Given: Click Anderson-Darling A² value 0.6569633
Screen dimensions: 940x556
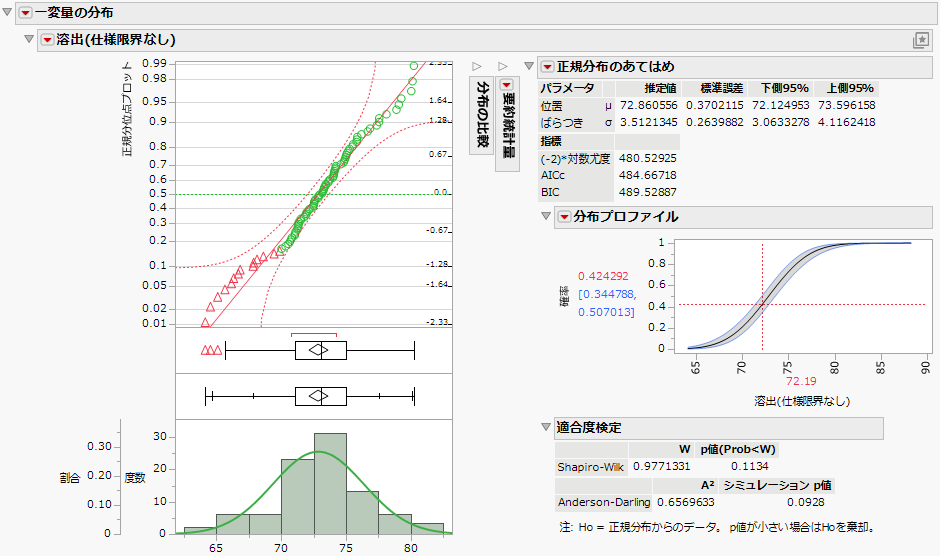Looking at the screenshot, I should pyautogui.click(x=686, y=502).
